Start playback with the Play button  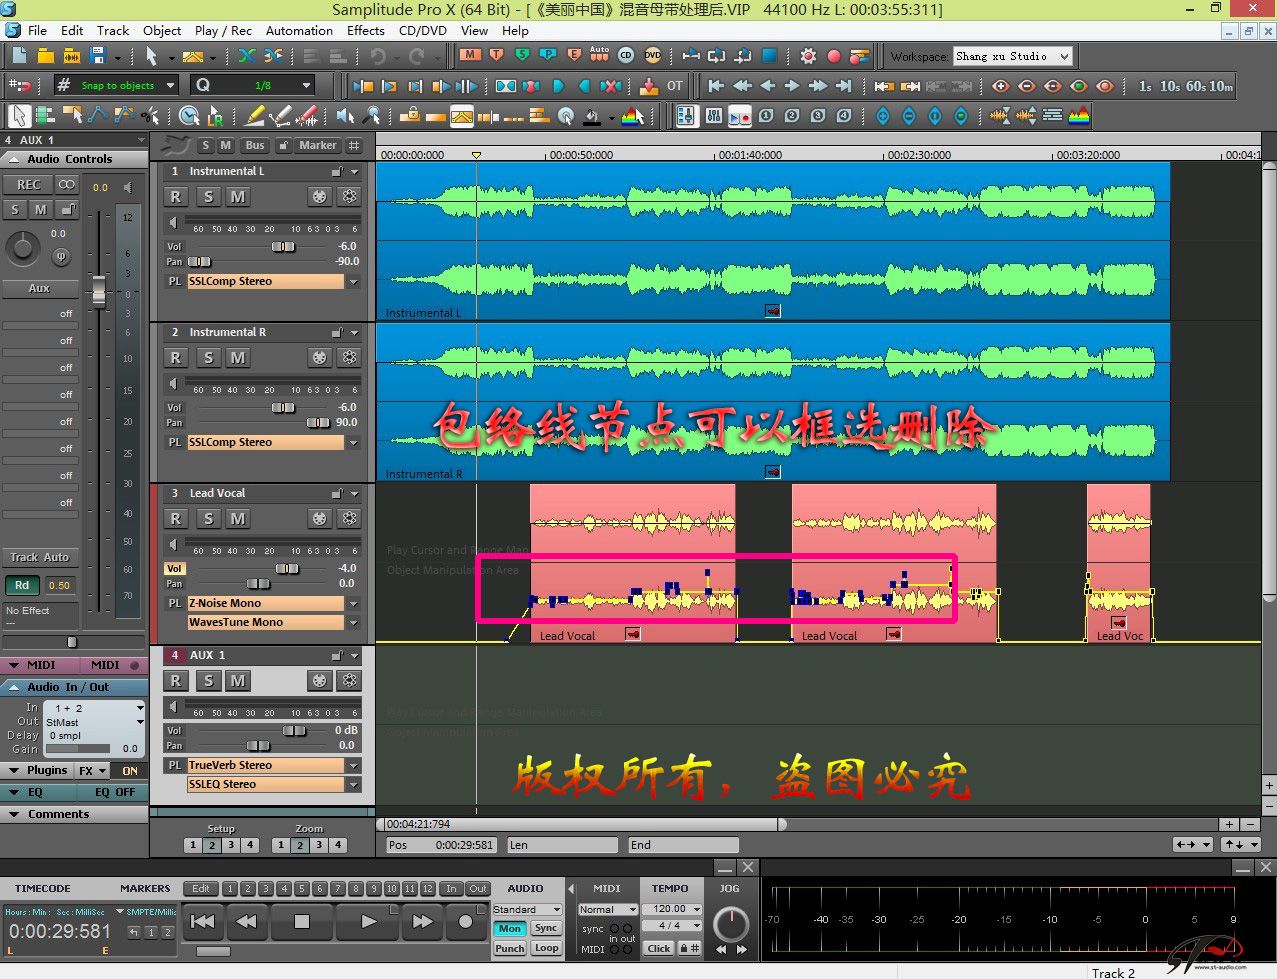pos(368,922)
